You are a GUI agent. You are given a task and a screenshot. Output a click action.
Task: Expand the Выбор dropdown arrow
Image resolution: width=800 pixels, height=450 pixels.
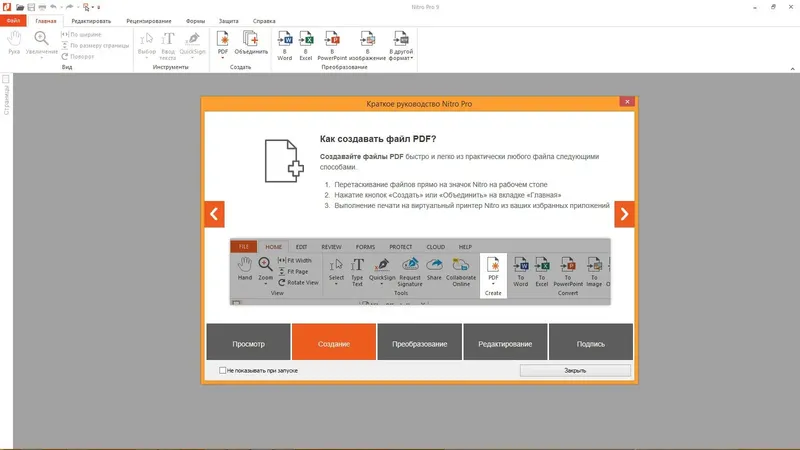pyautogui.click(x=146, y=58)
